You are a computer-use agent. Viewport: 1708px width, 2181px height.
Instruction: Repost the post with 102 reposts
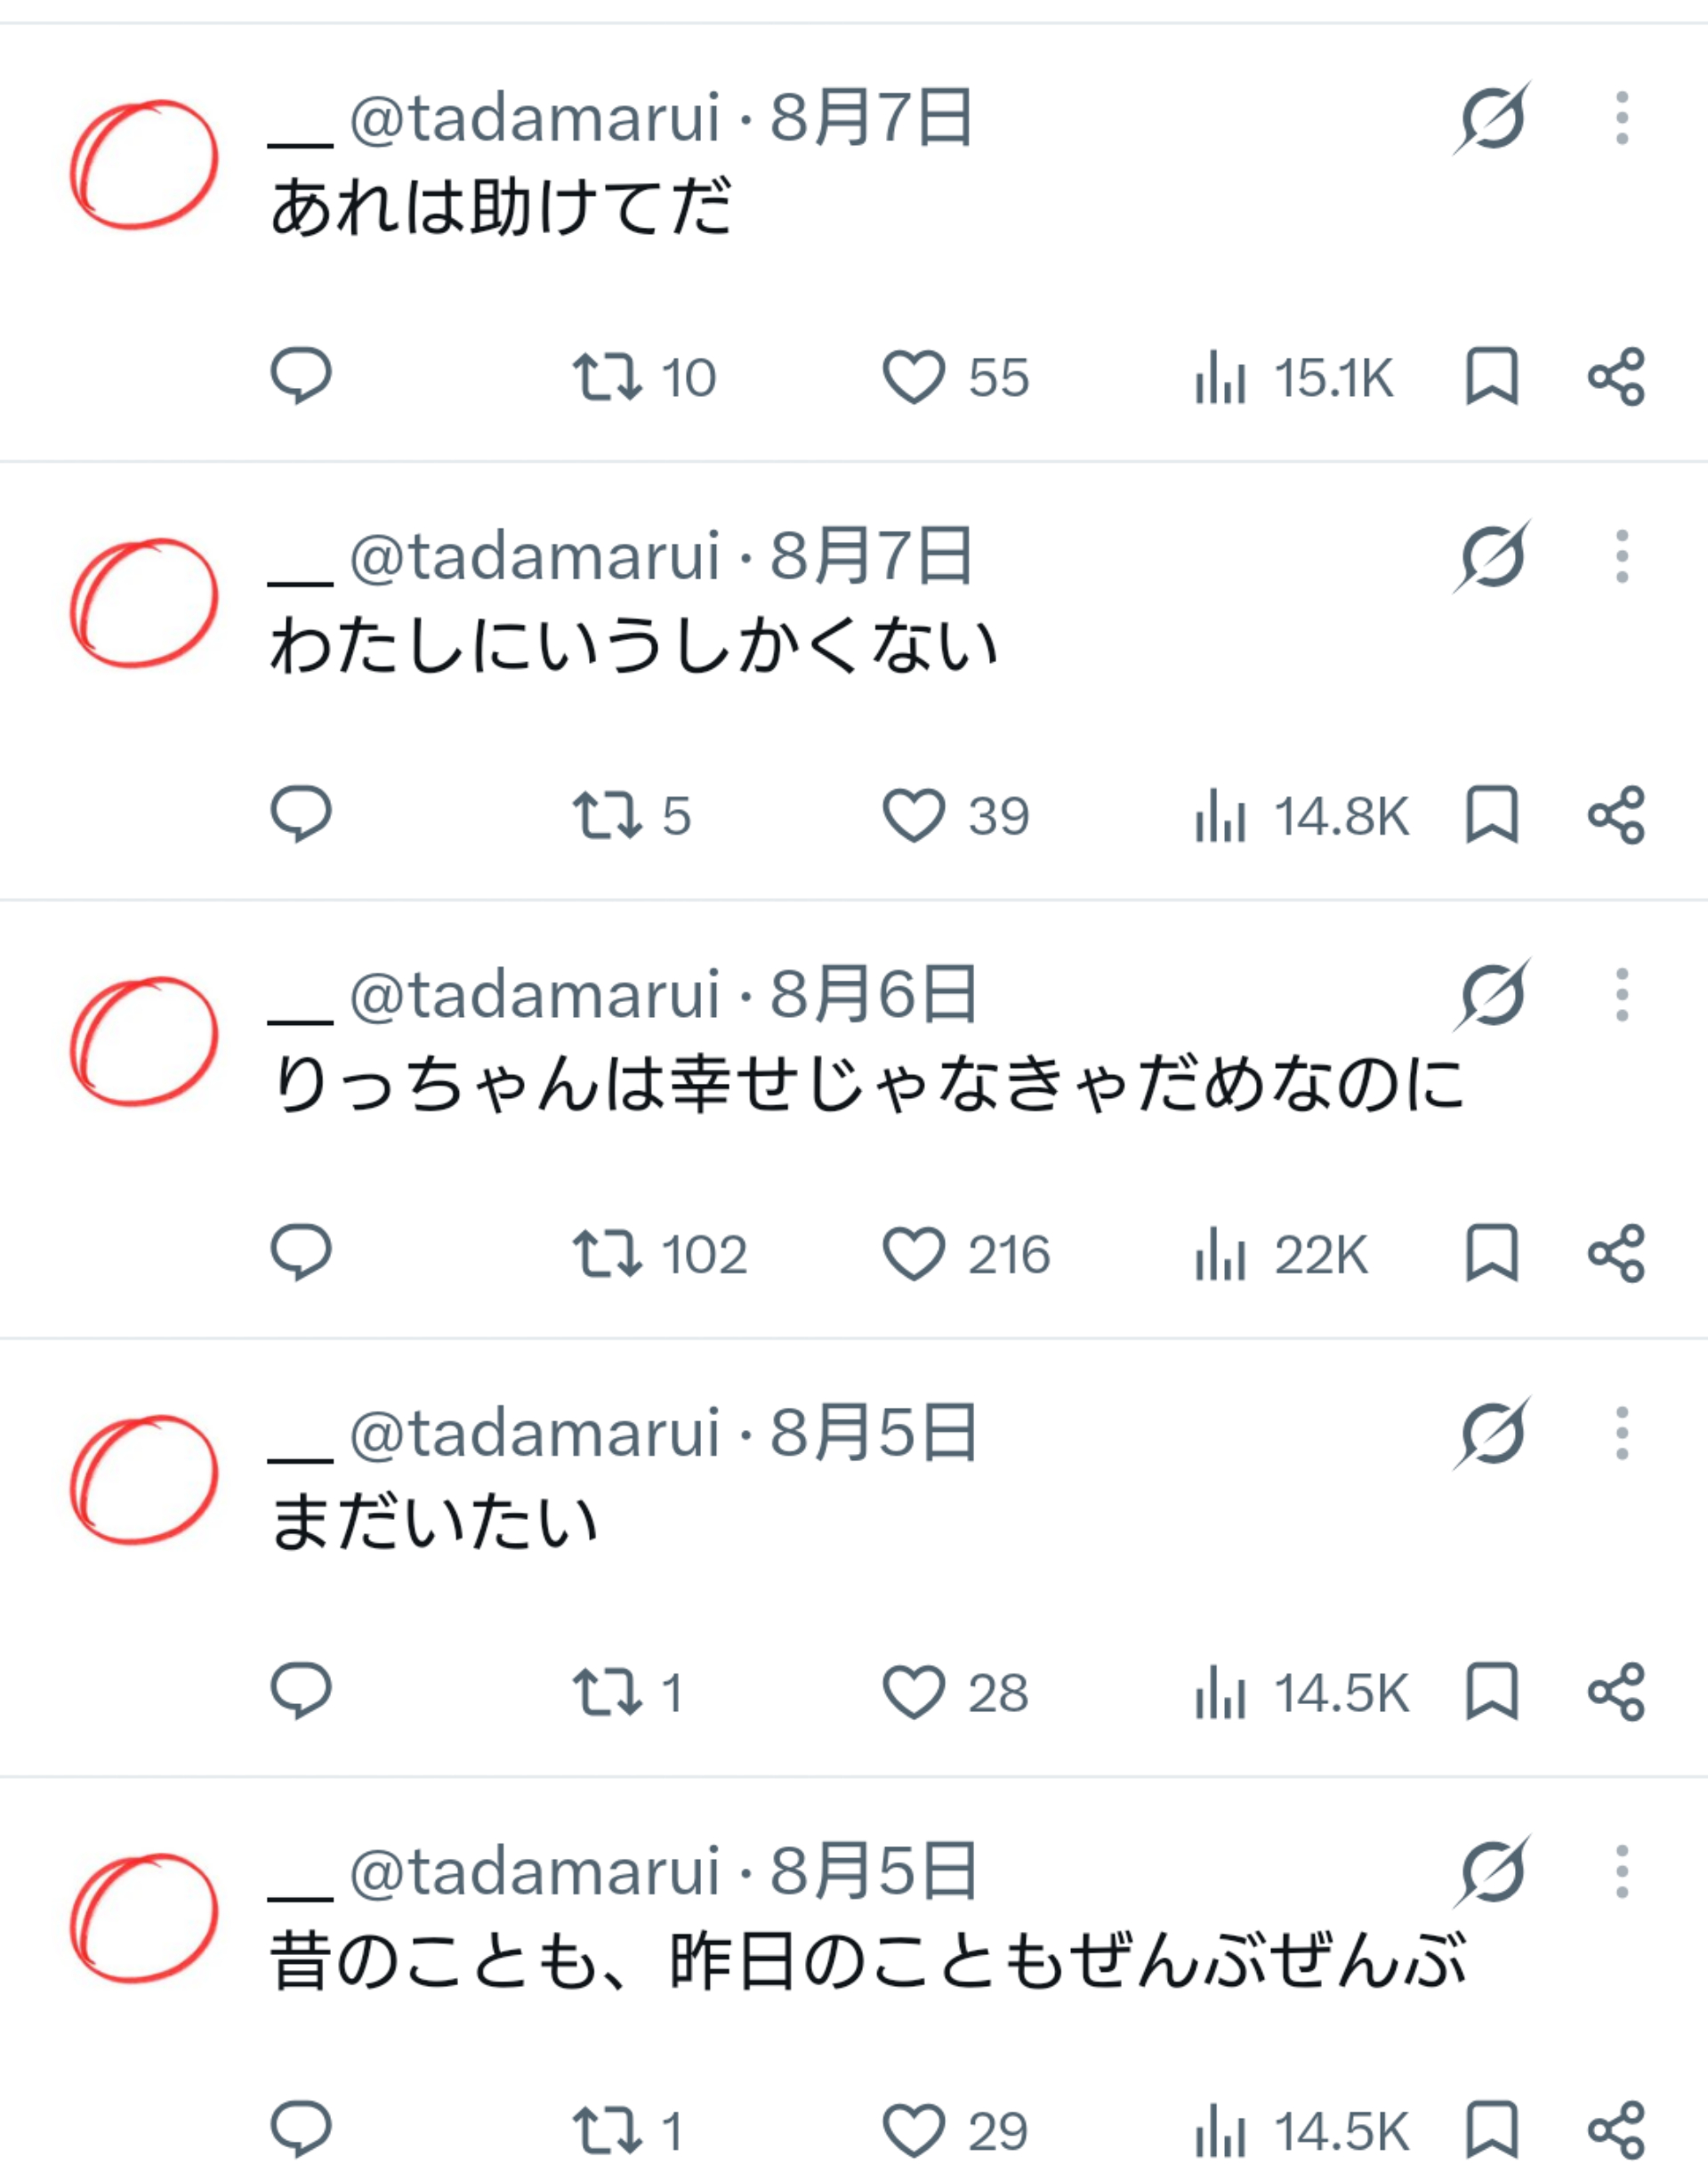660,1254
